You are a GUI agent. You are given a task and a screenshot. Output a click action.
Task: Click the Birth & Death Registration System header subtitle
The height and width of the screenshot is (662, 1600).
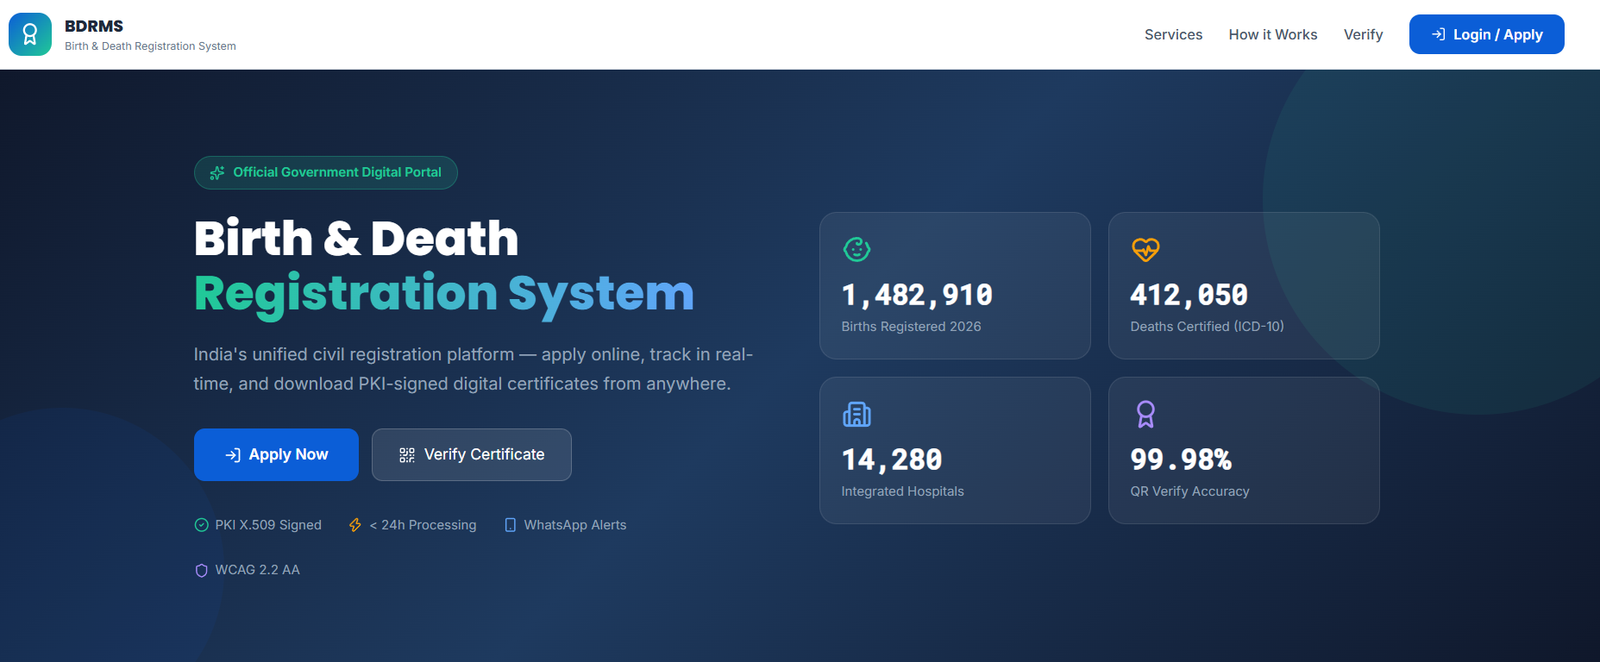[150, 46]
